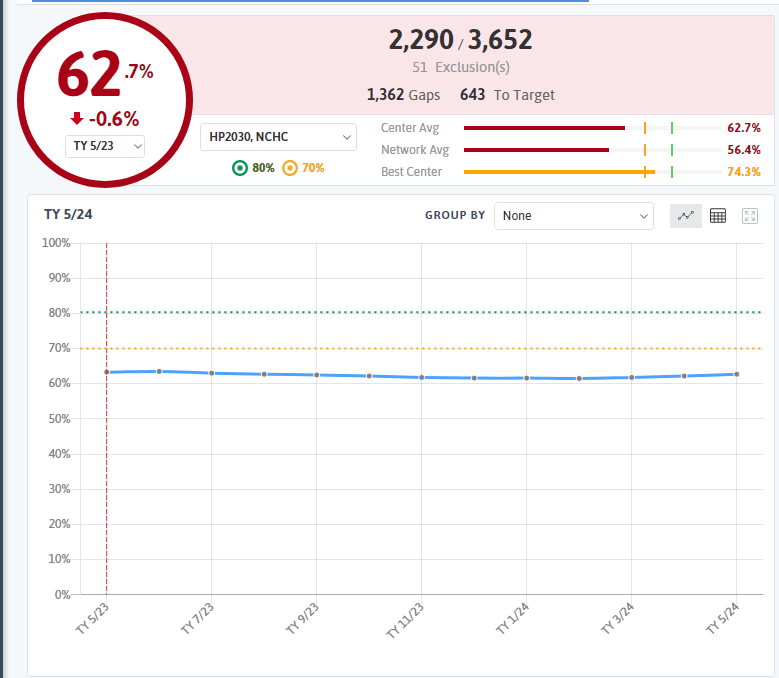Image resolution: width=779 pixels, height=678 pixels.
Task: Expand chart to fullscreen
Action: click(750, 216)
